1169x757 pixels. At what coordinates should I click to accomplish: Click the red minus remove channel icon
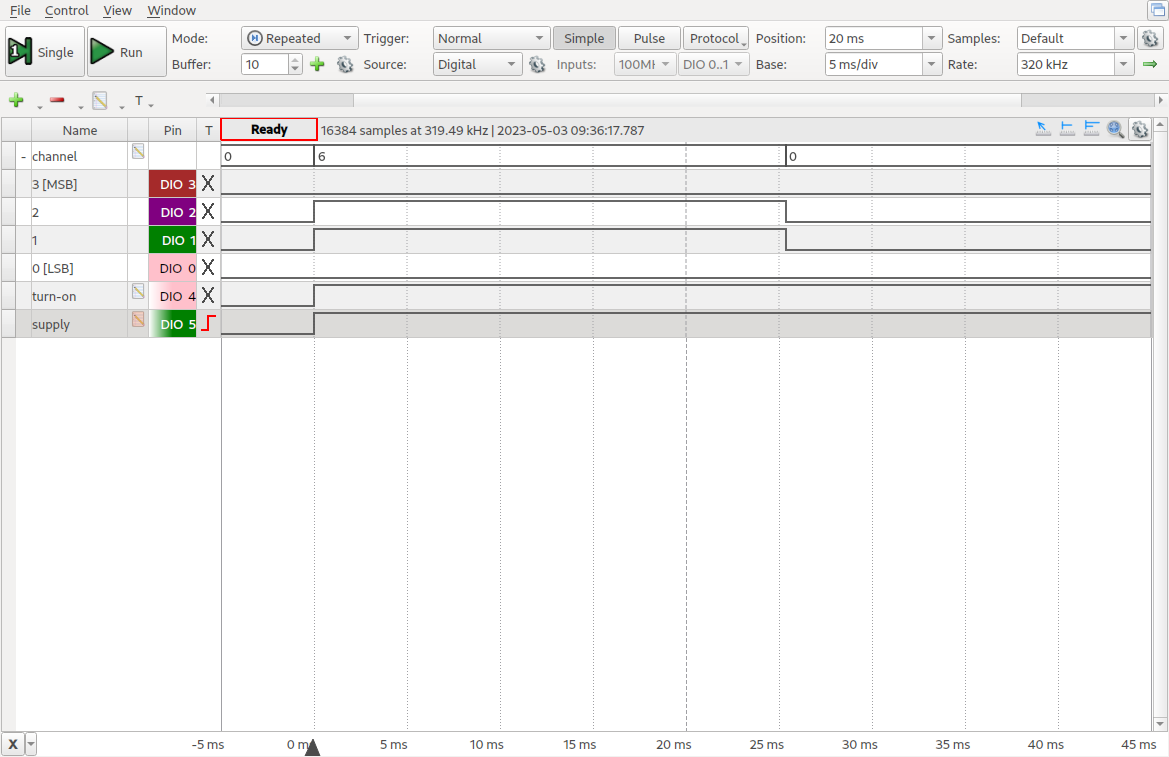(x=57, y=101)
